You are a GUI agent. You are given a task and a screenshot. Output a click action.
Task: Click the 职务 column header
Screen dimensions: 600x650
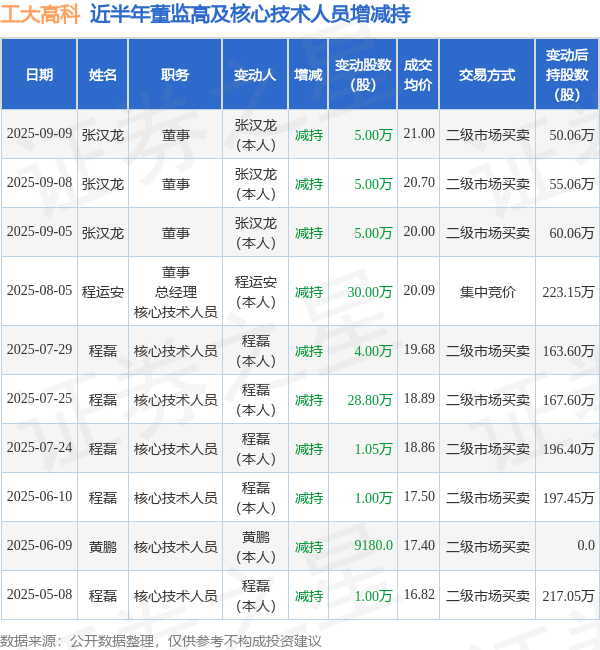click(175, 75)
